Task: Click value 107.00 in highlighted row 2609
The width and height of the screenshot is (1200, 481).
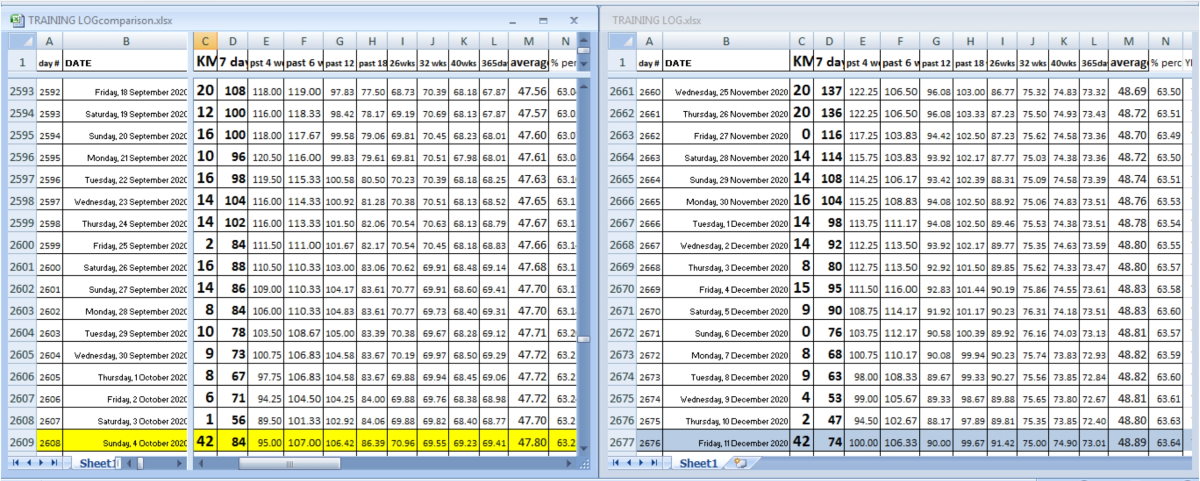Action: pos(304,442)
